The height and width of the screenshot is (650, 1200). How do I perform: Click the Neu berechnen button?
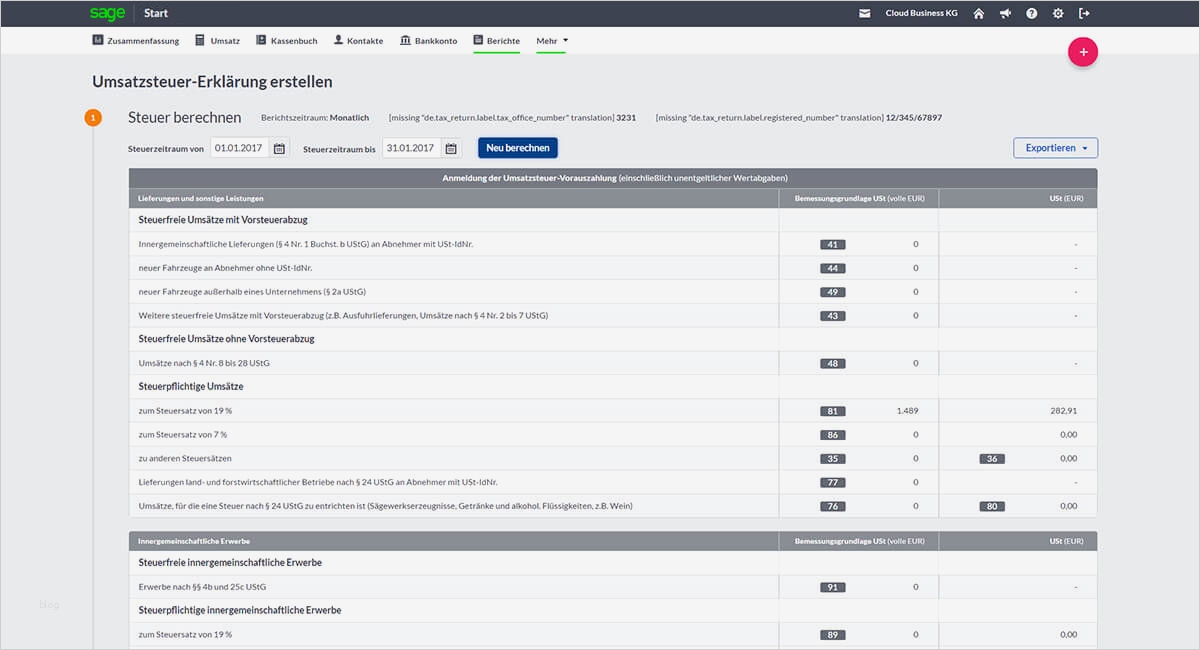(518, 148)
